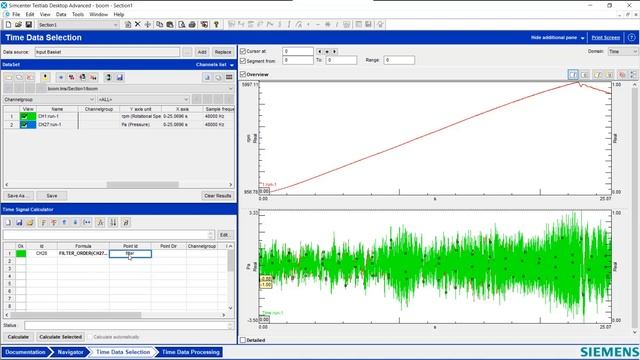Click New formula sheet icon in Time Signal Calculator

pos(8,222)
